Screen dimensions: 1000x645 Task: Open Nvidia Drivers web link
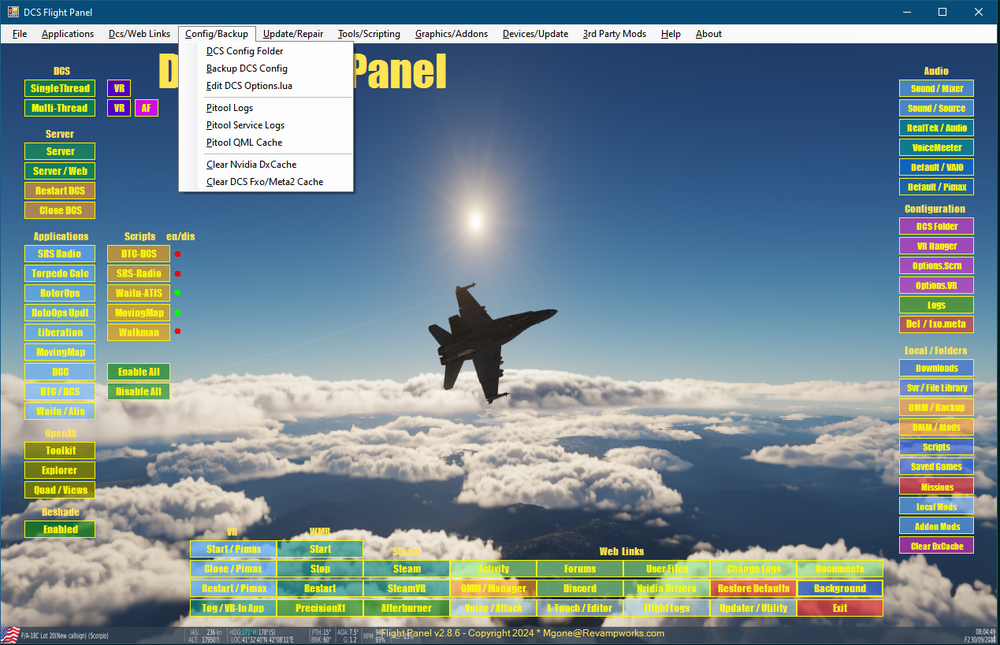[x=666, y=589]
